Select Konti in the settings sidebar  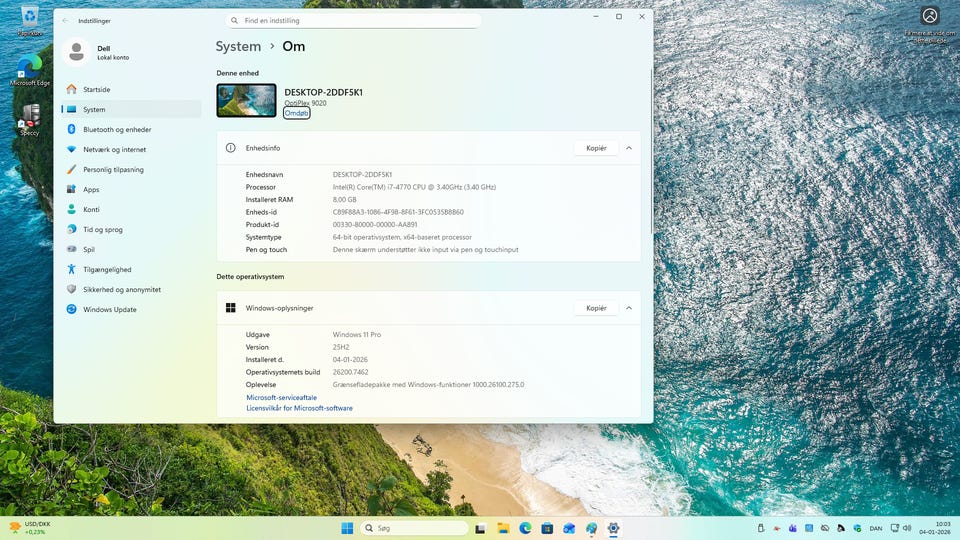[91, 210]
